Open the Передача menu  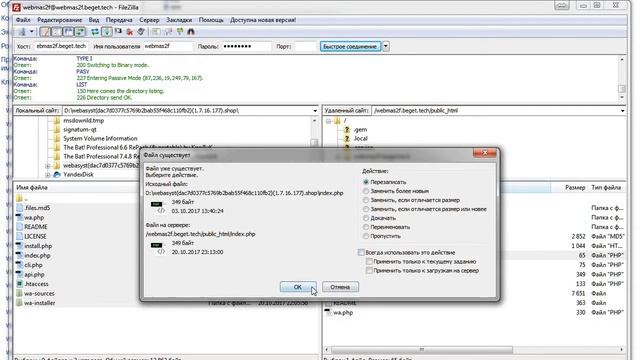click(x=119, y=20)
